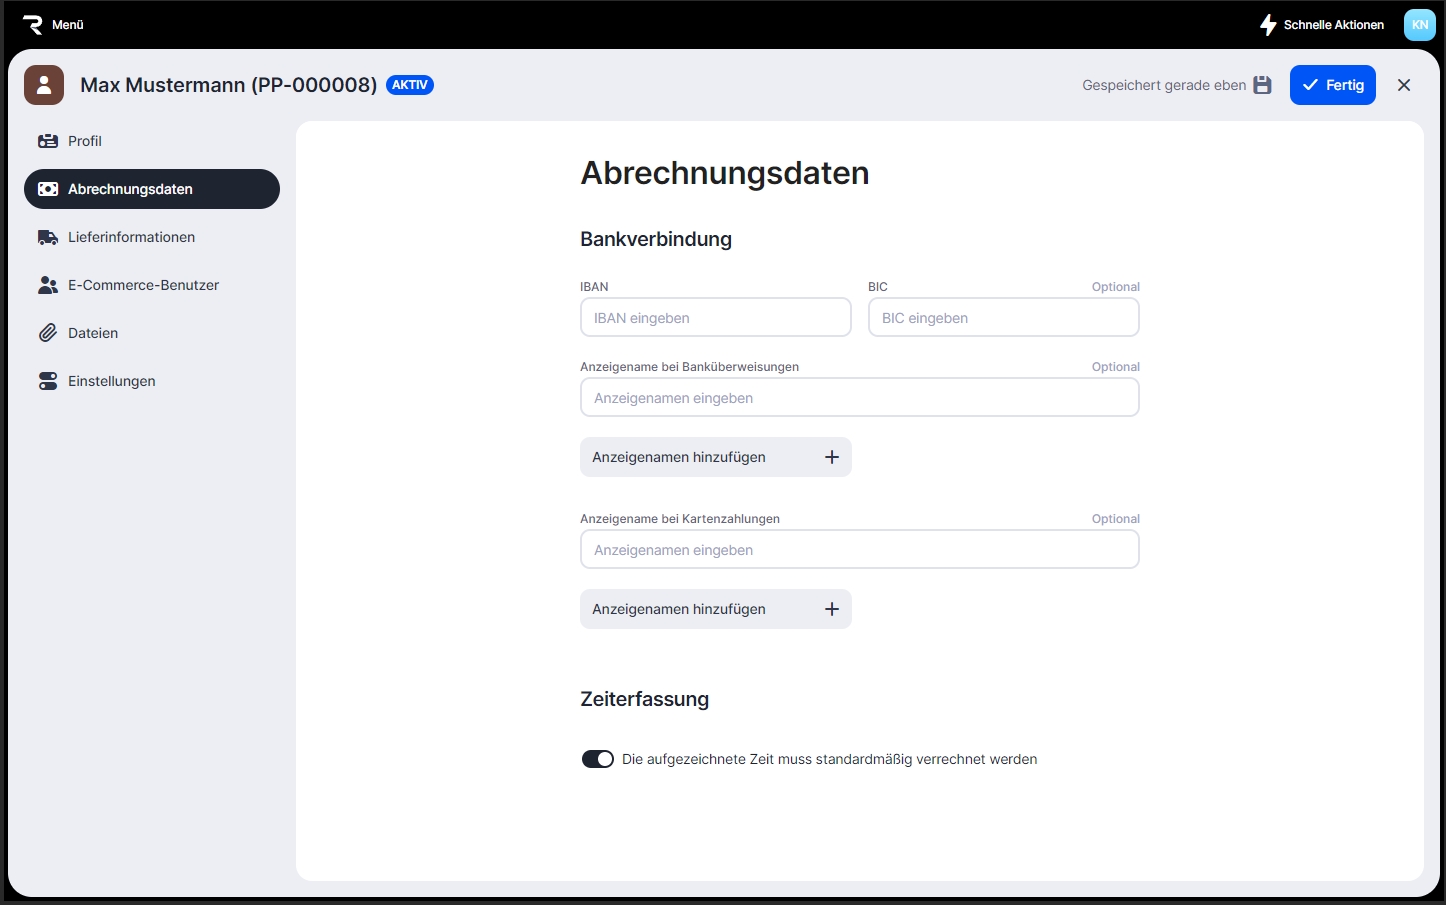Click the floppy disk save icon

tap(1263, 85)
